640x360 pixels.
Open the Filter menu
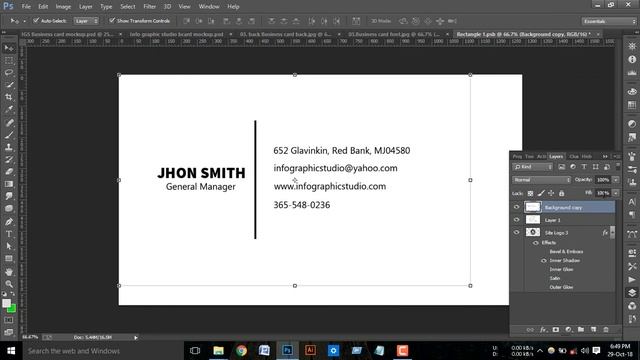click(x=149, y=7)
